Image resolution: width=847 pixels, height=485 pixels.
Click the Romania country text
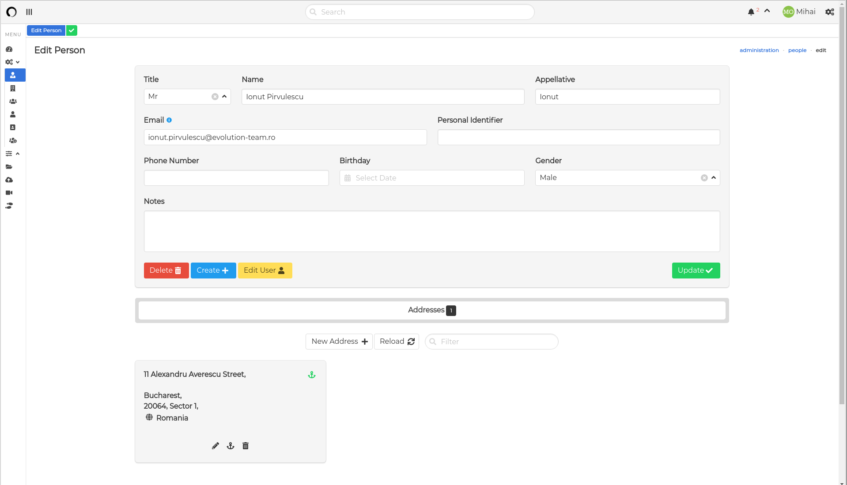tap(172, 417)
